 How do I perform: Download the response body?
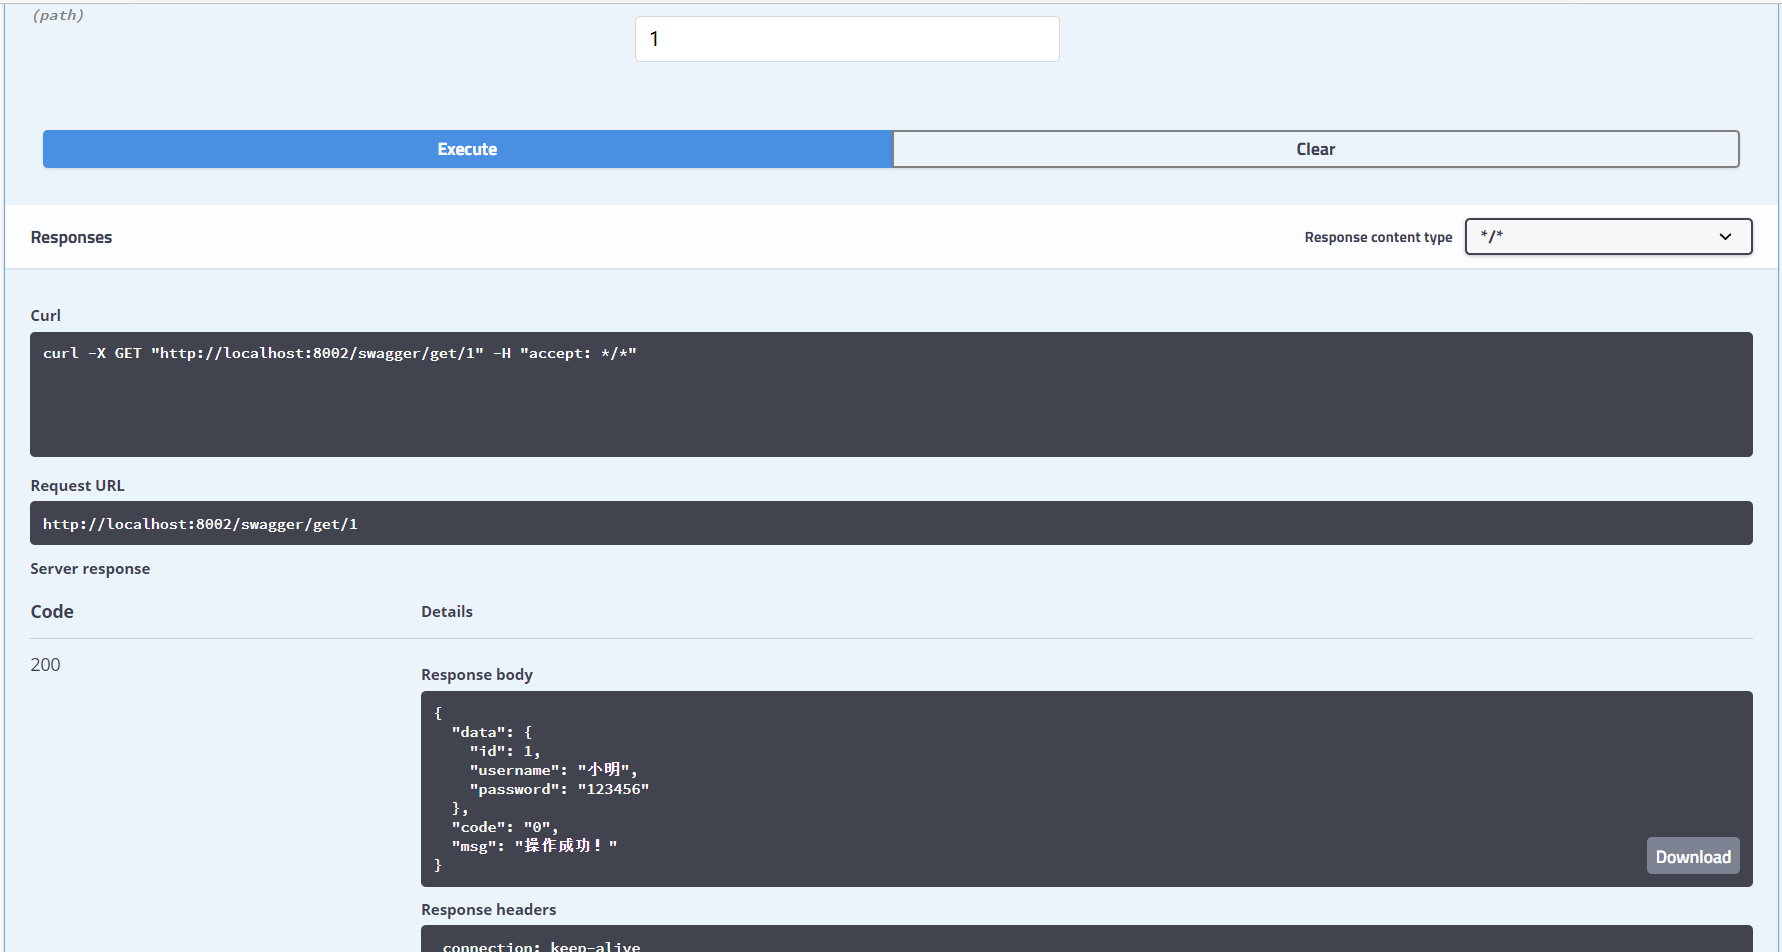tap(1693, 856)
